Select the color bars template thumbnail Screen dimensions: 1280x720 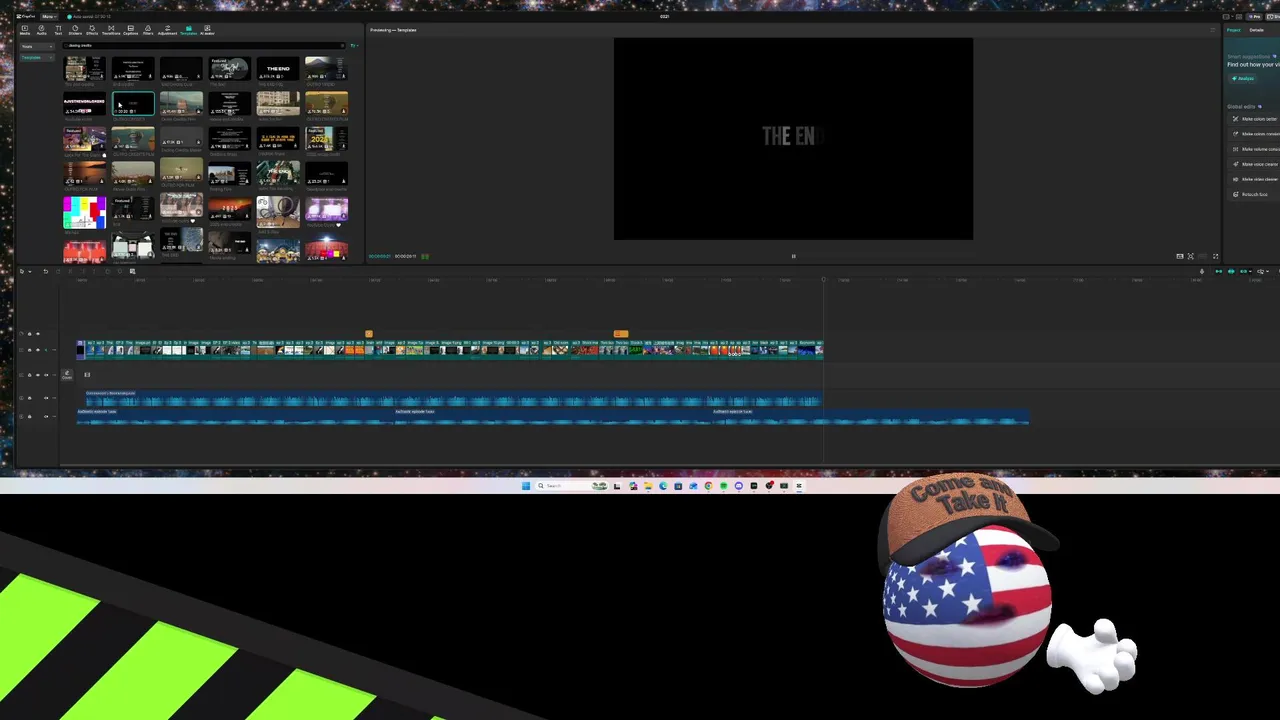84,212
